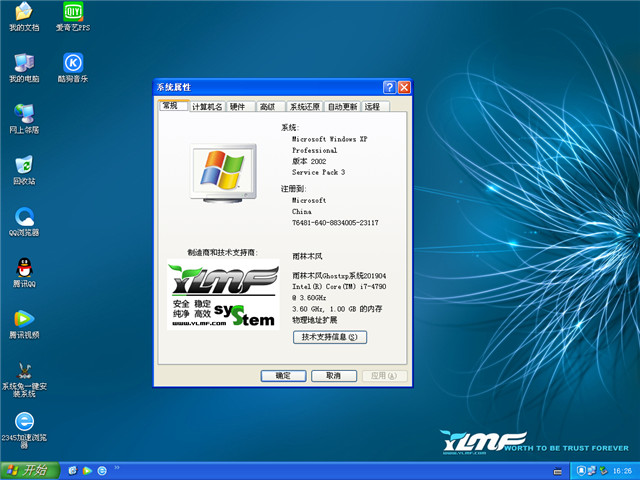Select the QQ浏览器 desktop icon
640x480 pixels.
coord(24,222)
